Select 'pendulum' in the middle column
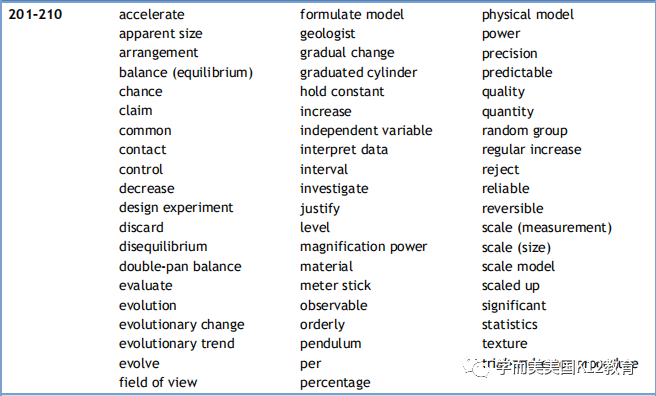Image resolution: width=656 pixels, height=396 pixels. coord(330,344)
